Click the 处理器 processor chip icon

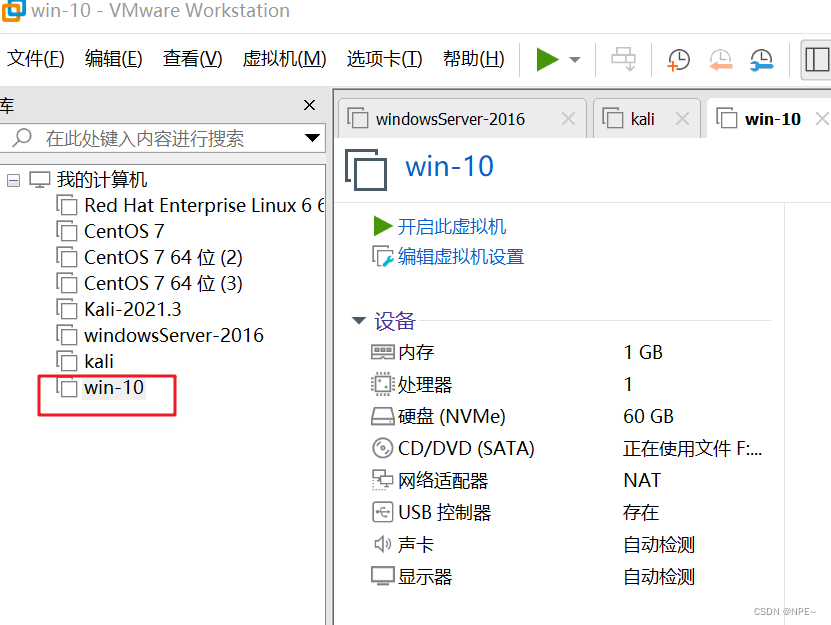pos(382,384)
